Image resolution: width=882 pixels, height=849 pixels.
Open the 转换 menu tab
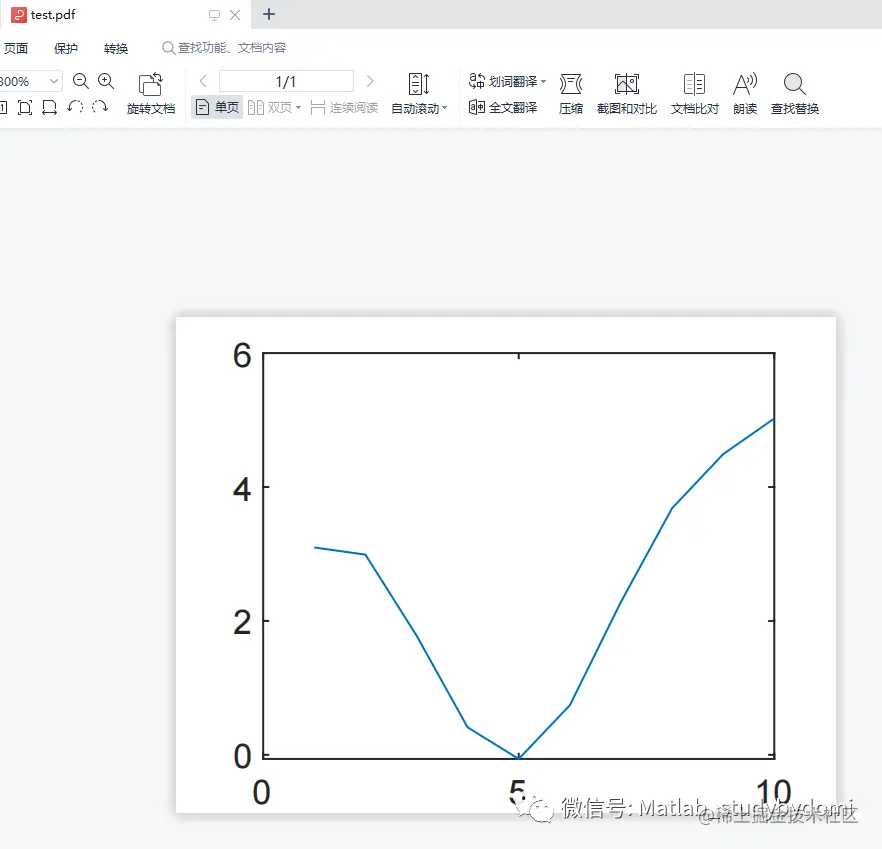[116, 48]
